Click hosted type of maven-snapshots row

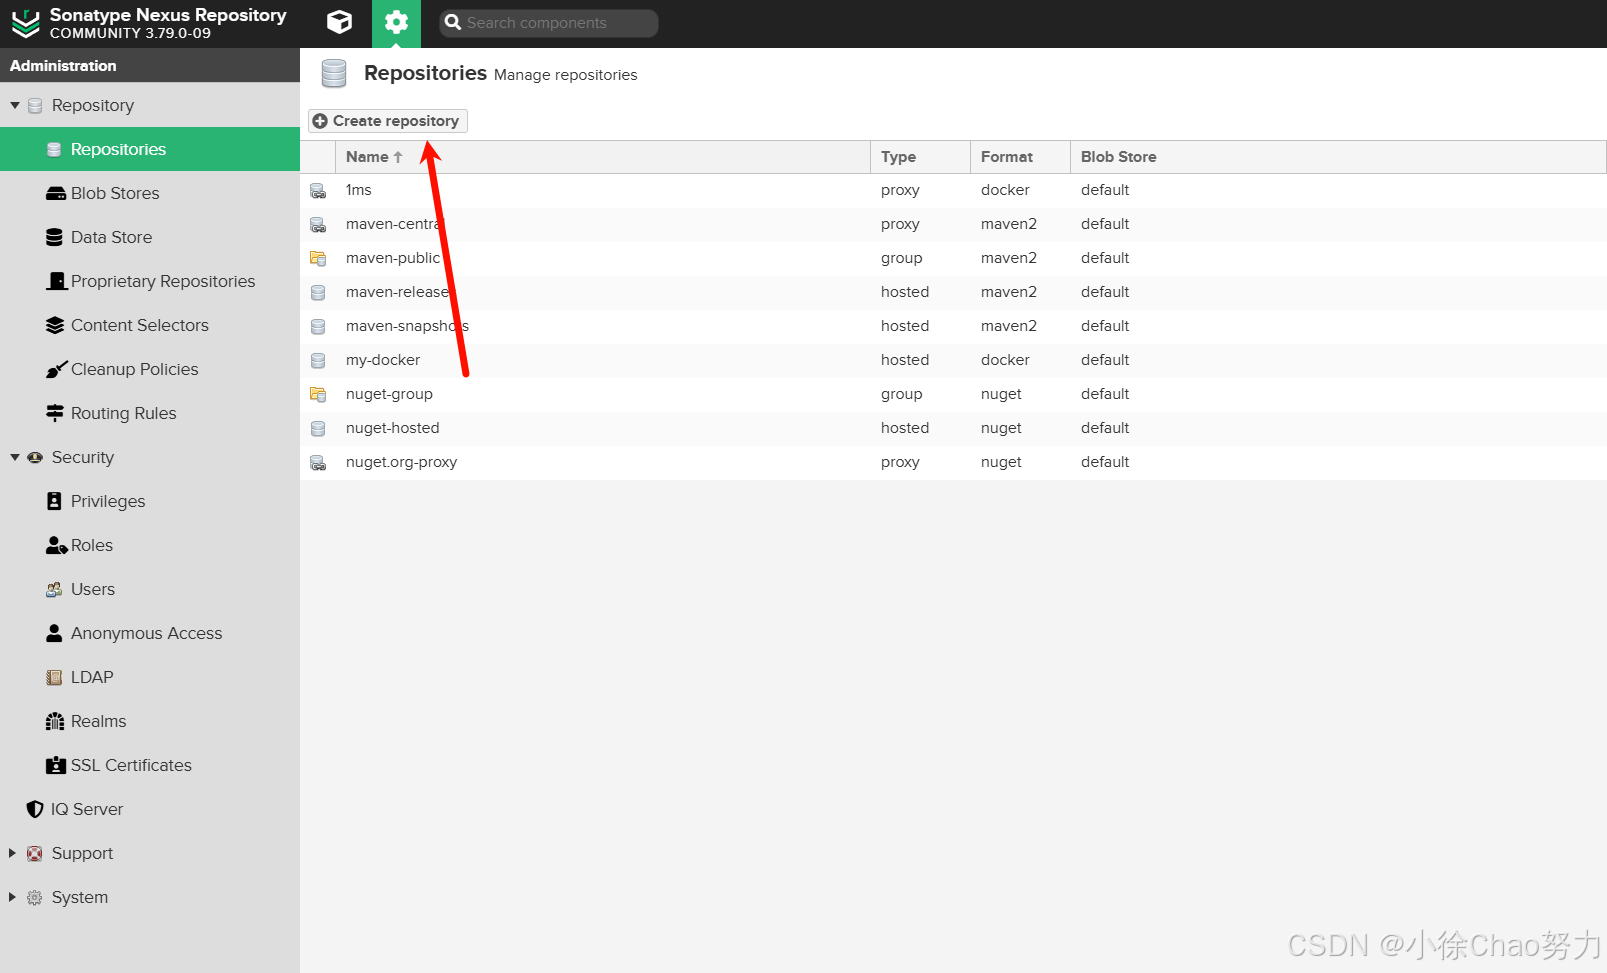tap(905, 326)
